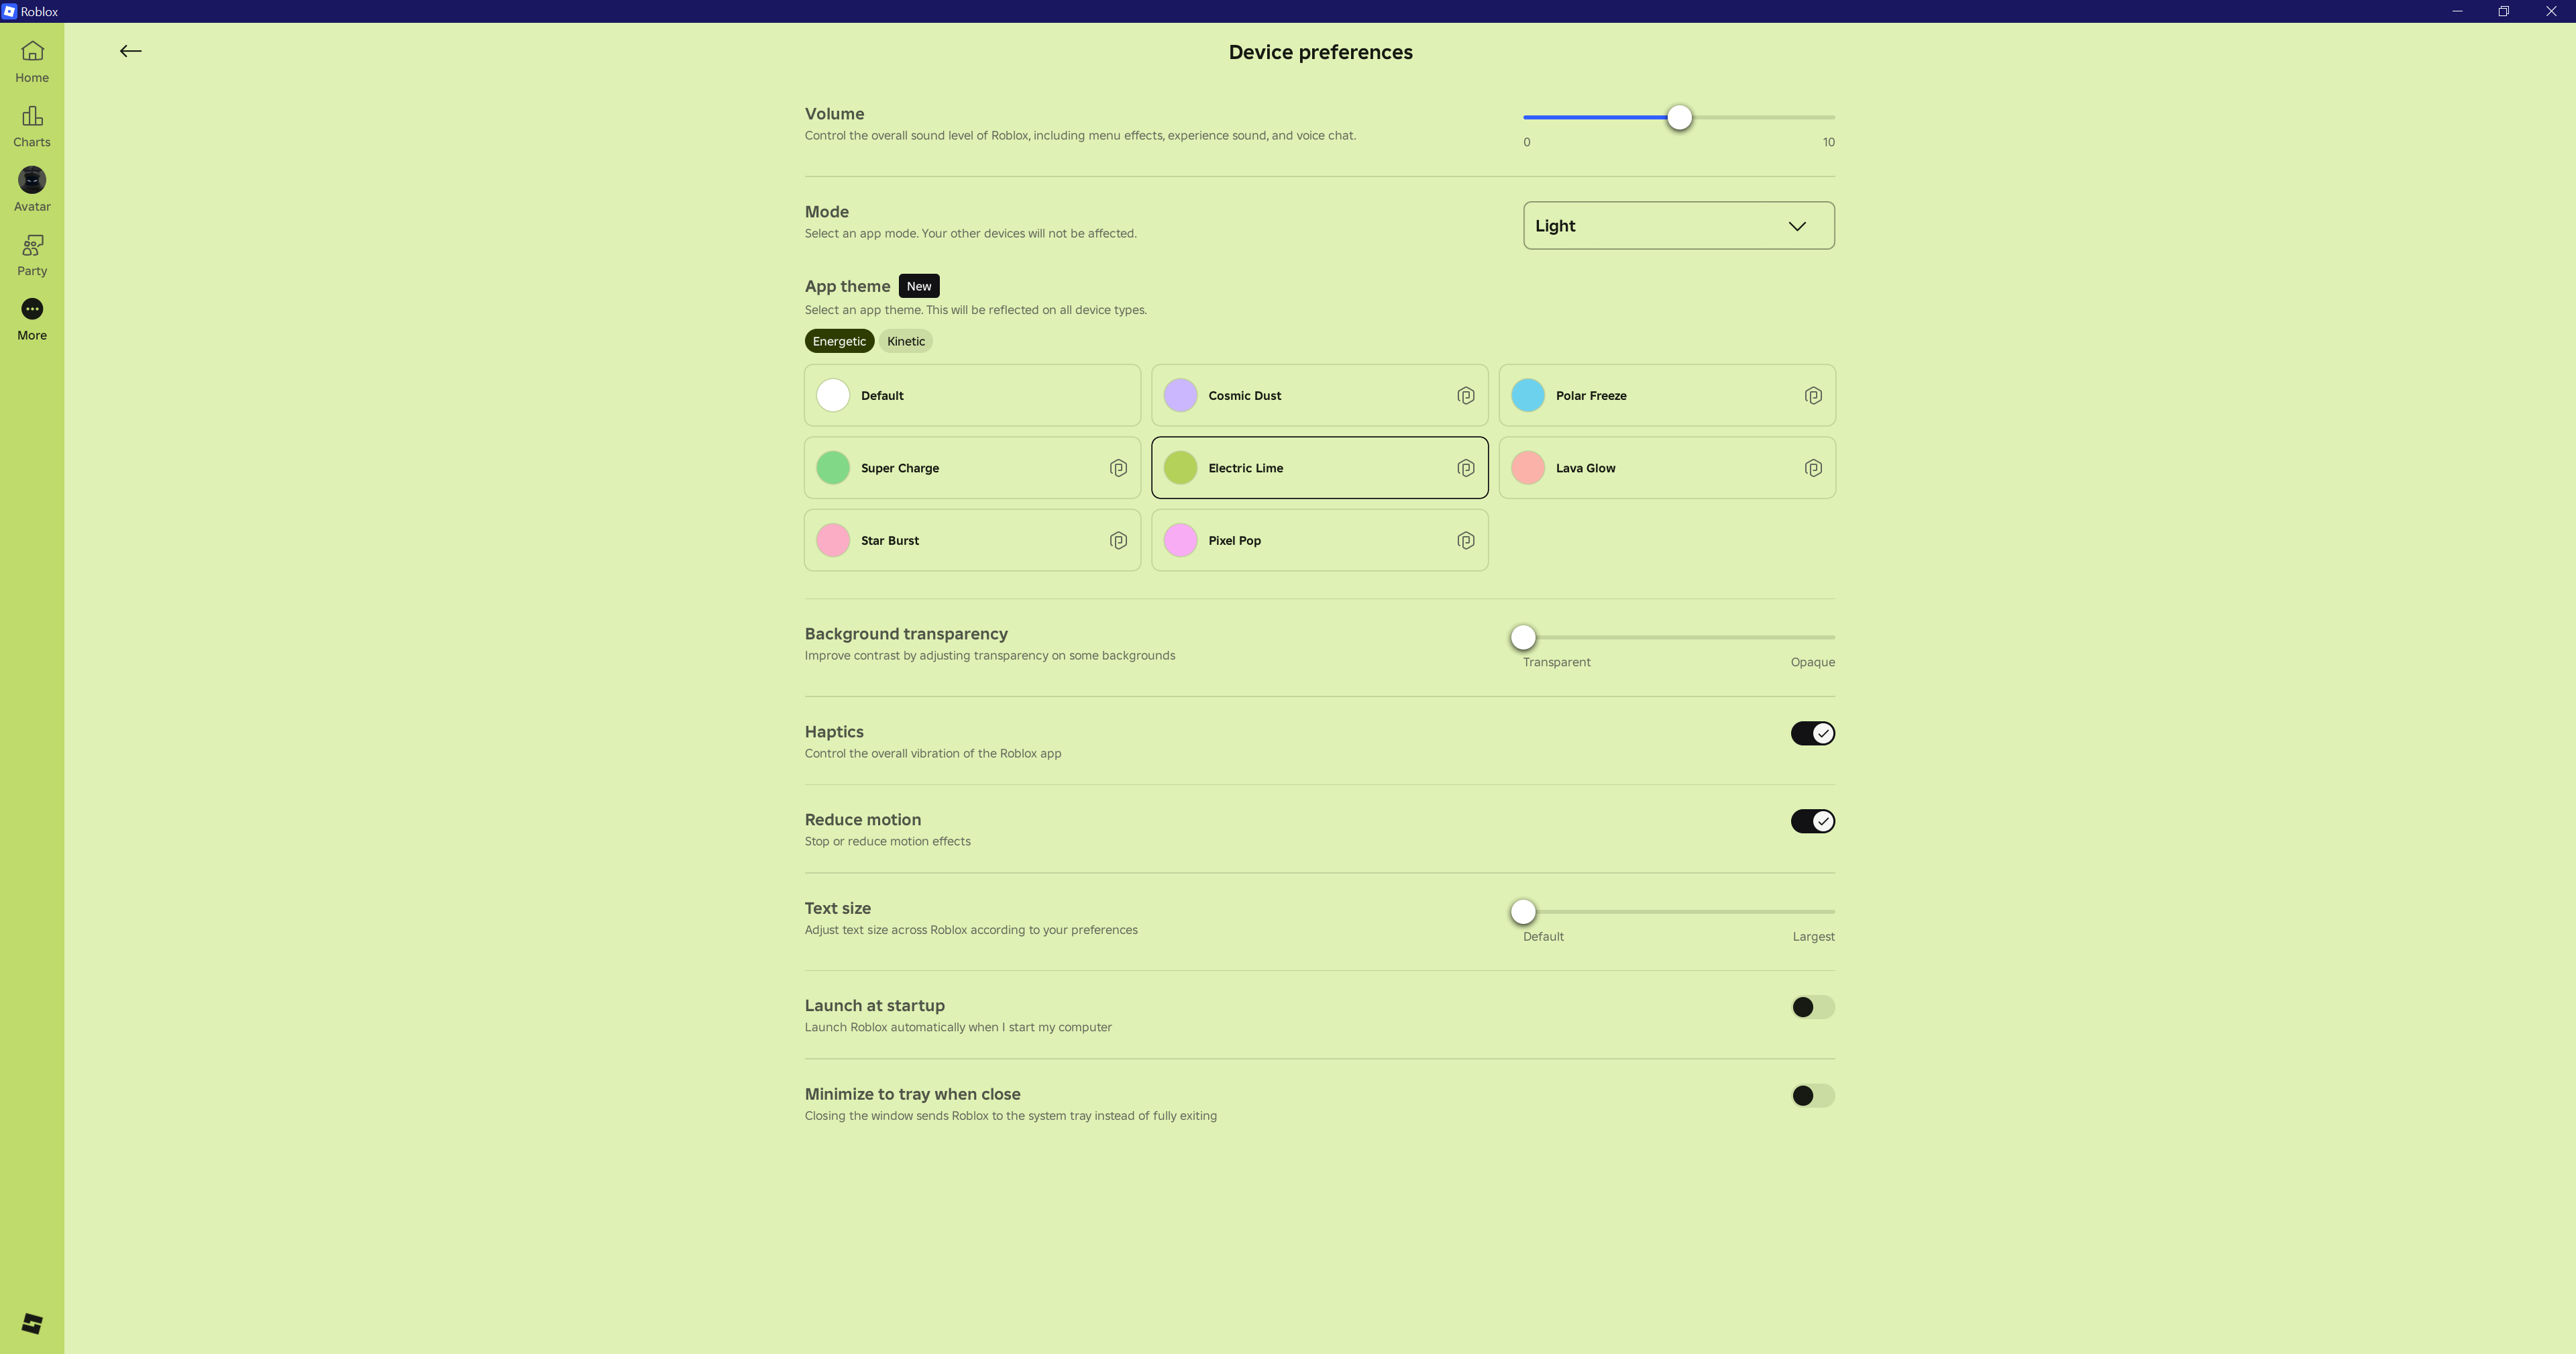The width and height of the screenshot is (2576, 1354).
Task: Click the App theme section title
Action: [847, 286]
